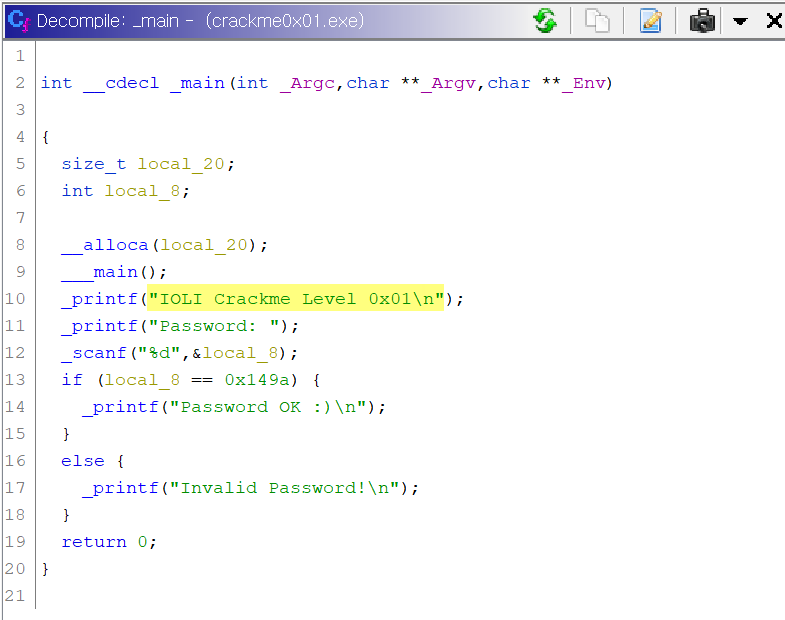Select the _Env parameter
This screenshot has width=785, height=620.
pos(584,83)
